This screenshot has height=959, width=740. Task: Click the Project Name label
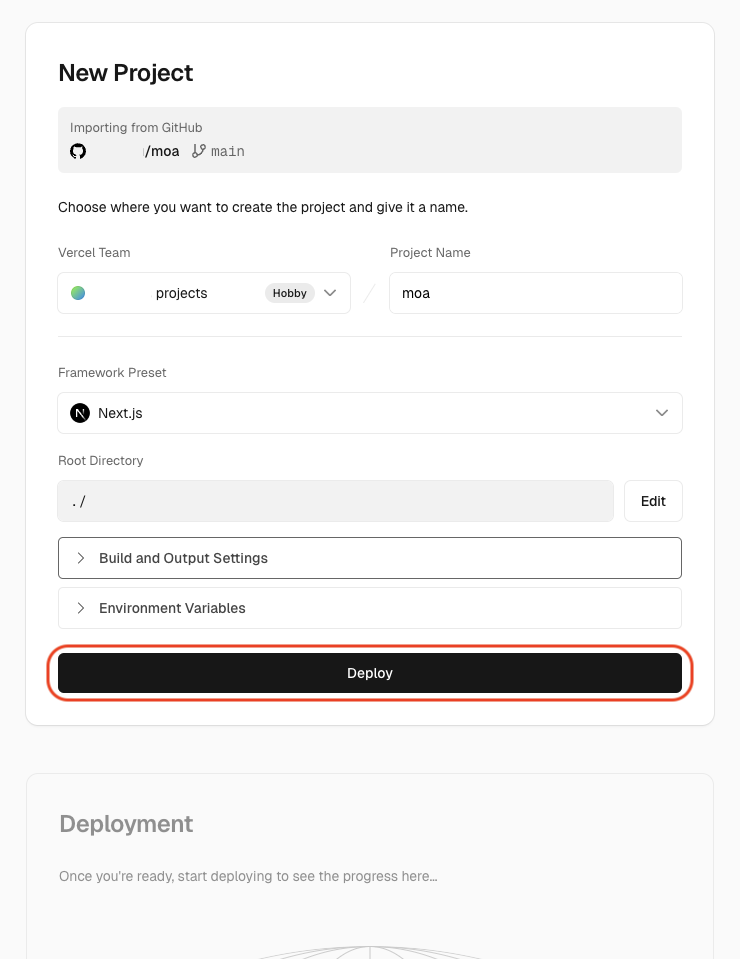pyautogui.click(x=430, y=253)
